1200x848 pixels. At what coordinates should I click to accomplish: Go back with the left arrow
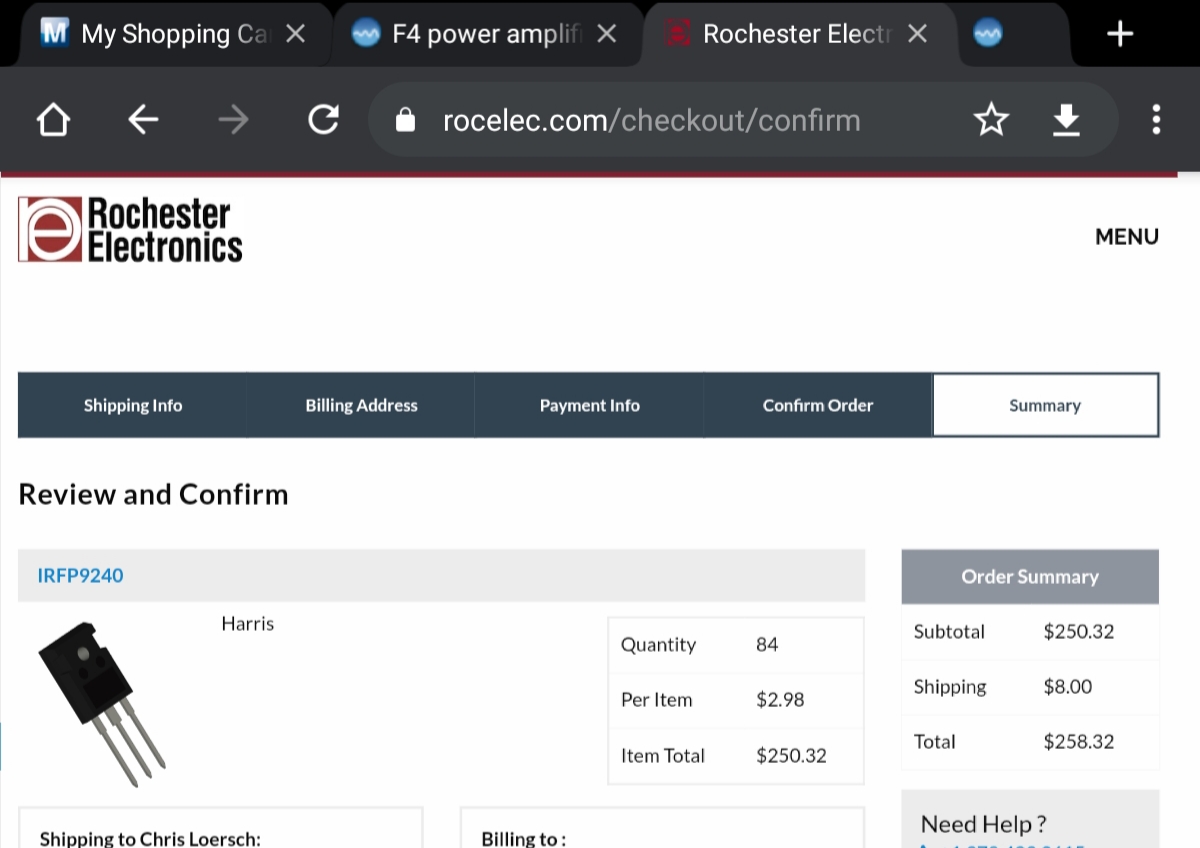143,121
